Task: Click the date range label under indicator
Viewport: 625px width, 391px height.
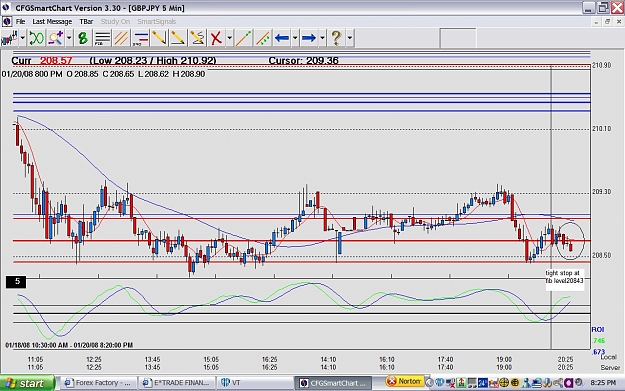Action: [x=69, y=345]
